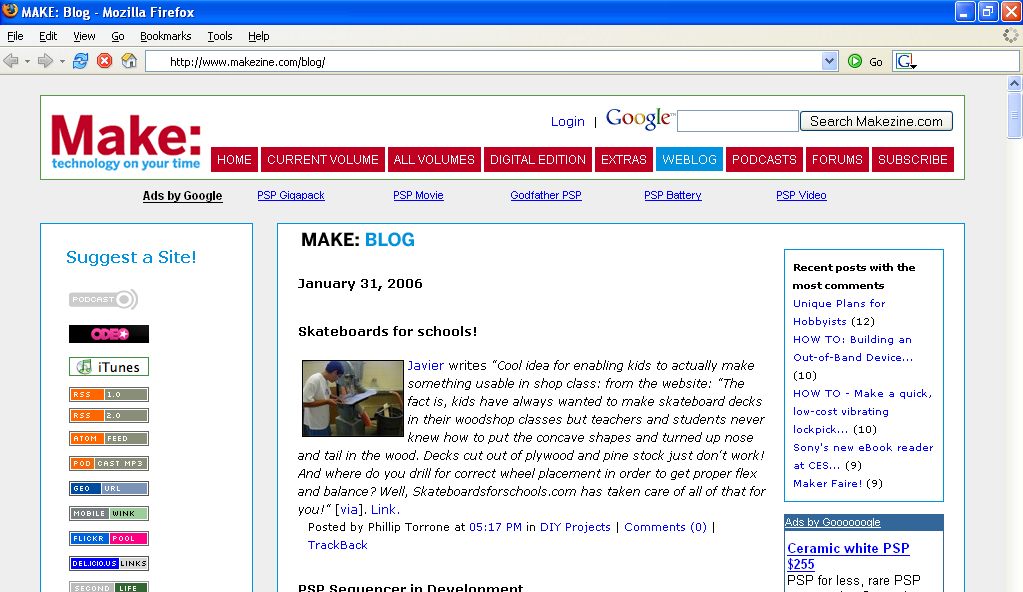Viewport: 1023px width, 592px height.
Task: Open the Ceramic white PSP $255 ad
Action: coord(848,556)
